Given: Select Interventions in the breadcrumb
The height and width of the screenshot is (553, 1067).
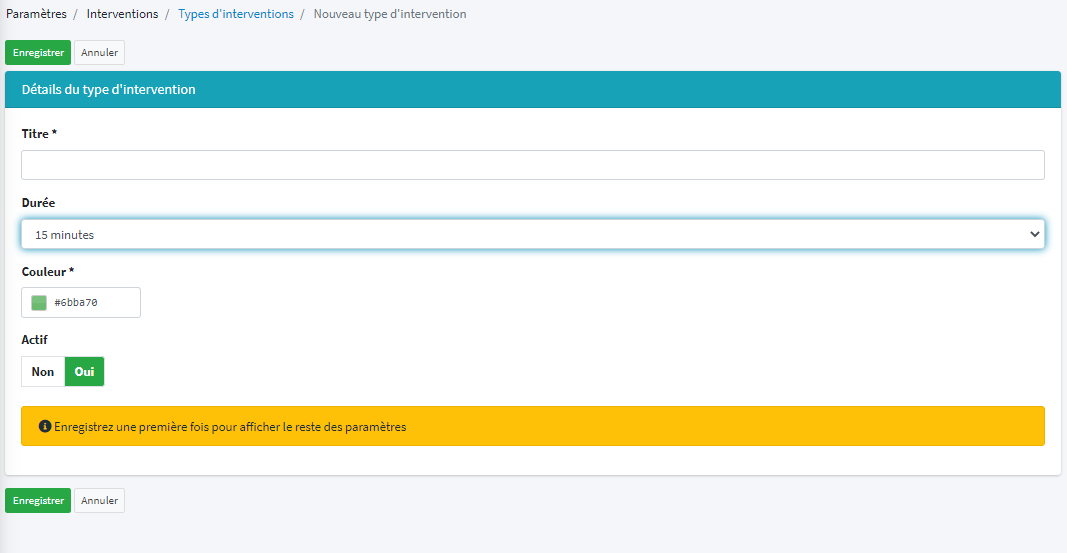Looking at the screenshot, I should click(122, 14).
